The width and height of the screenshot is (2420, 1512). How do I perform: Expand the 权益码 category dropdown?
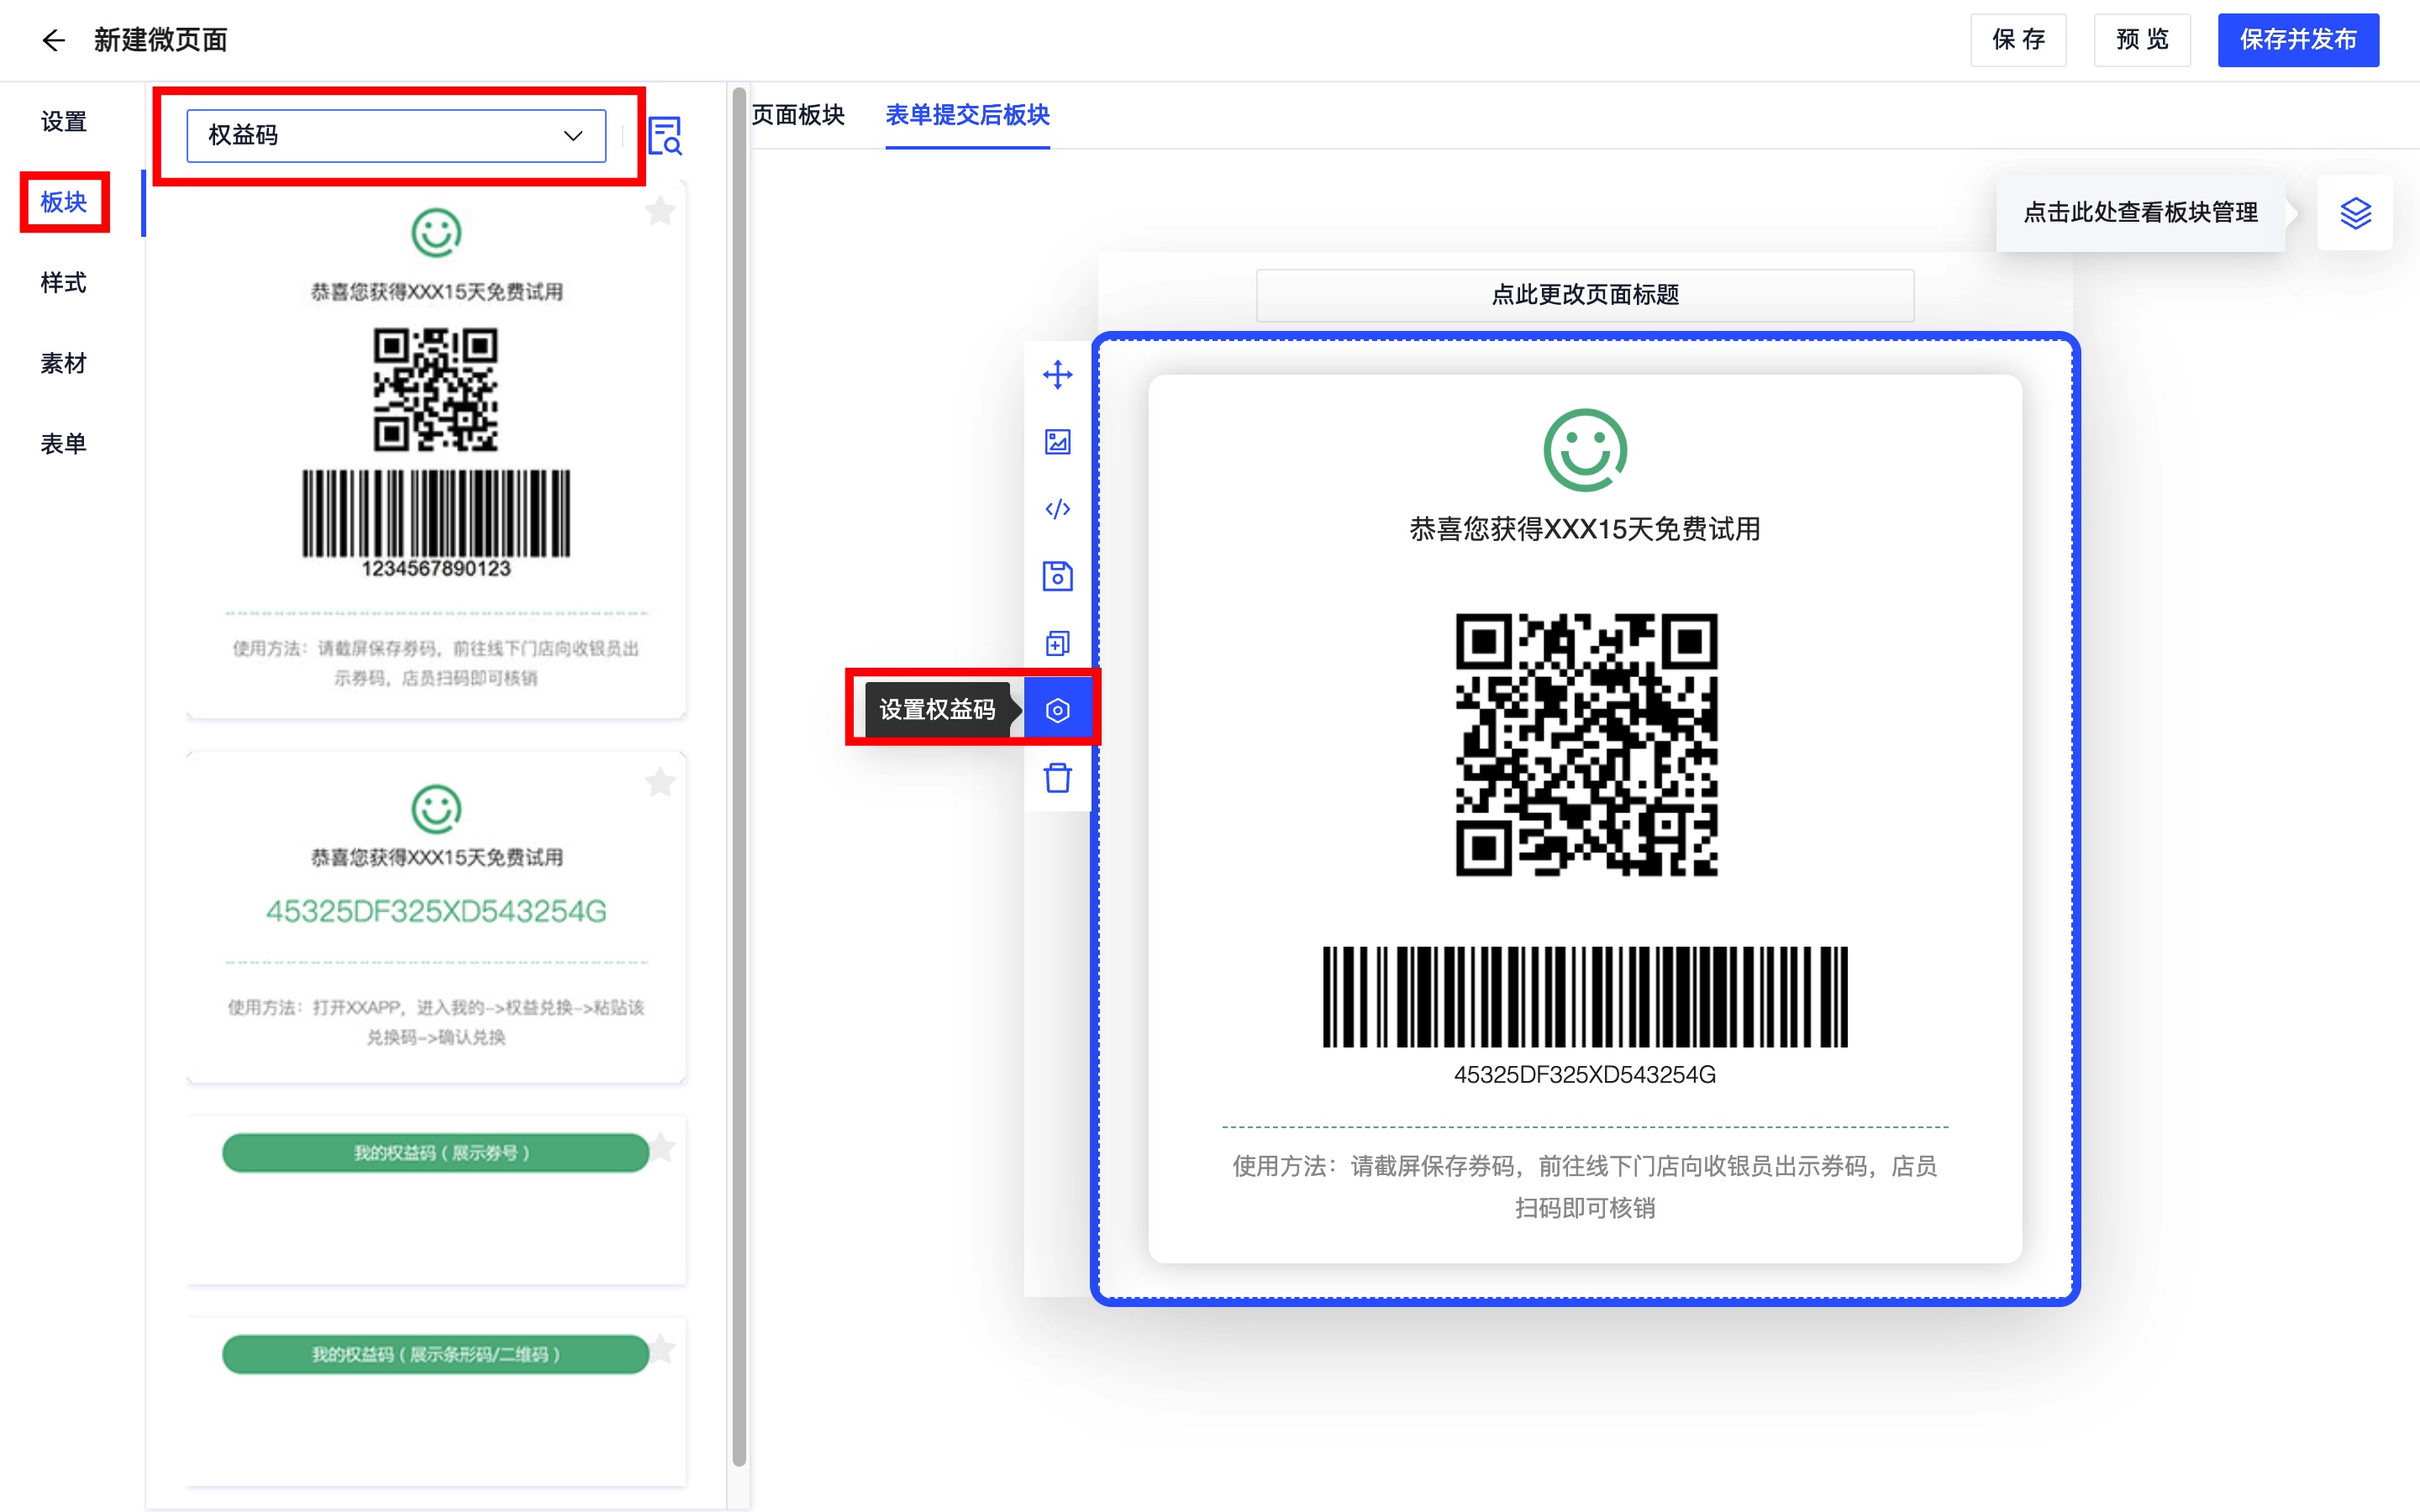(x=396, y=136)
